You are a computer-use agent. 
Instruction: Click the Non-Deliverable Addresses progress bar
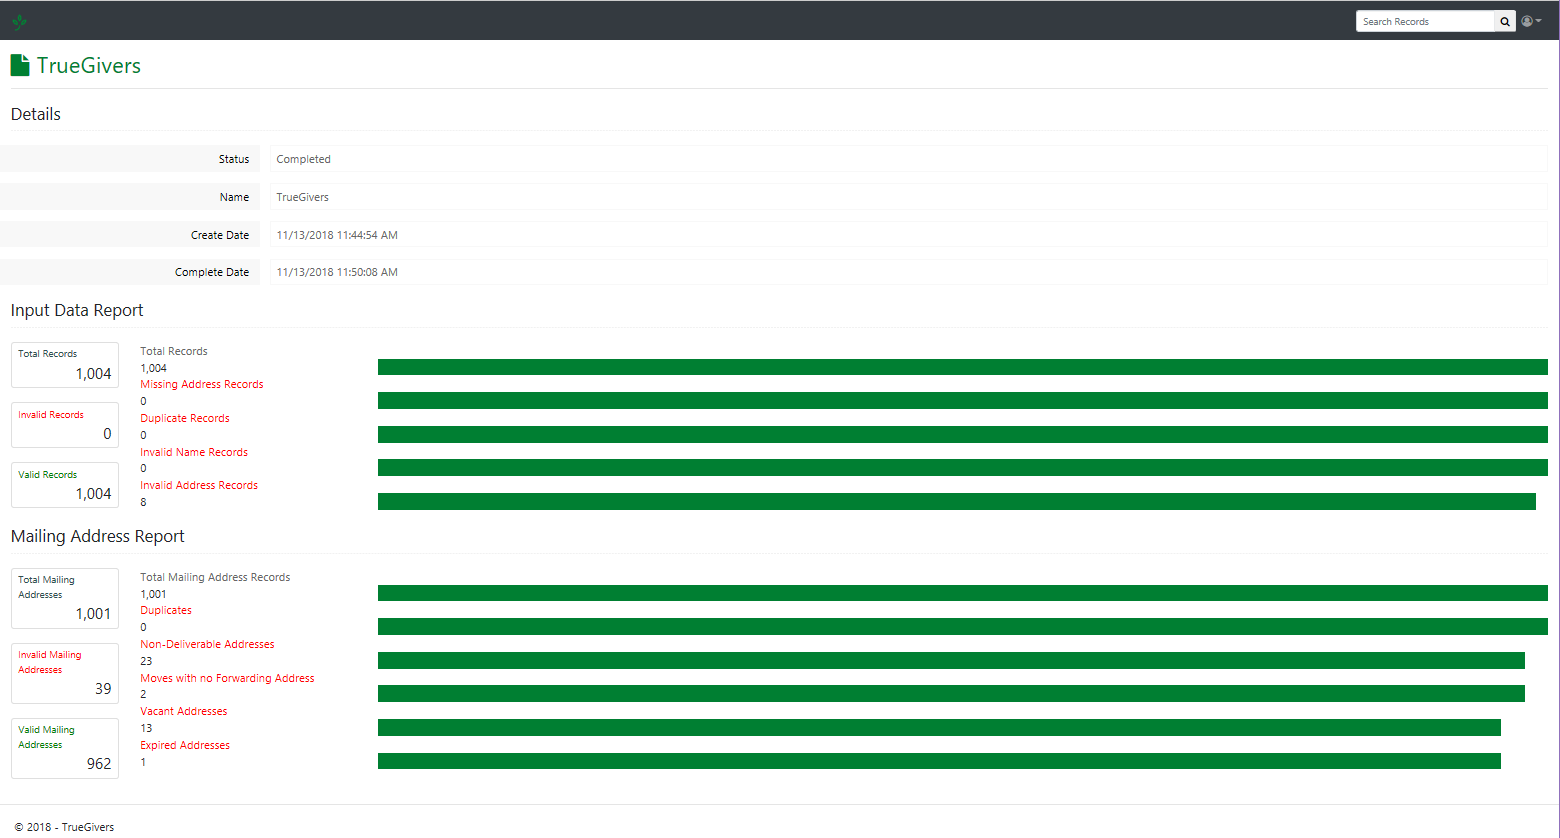click(x=951, y=660)
